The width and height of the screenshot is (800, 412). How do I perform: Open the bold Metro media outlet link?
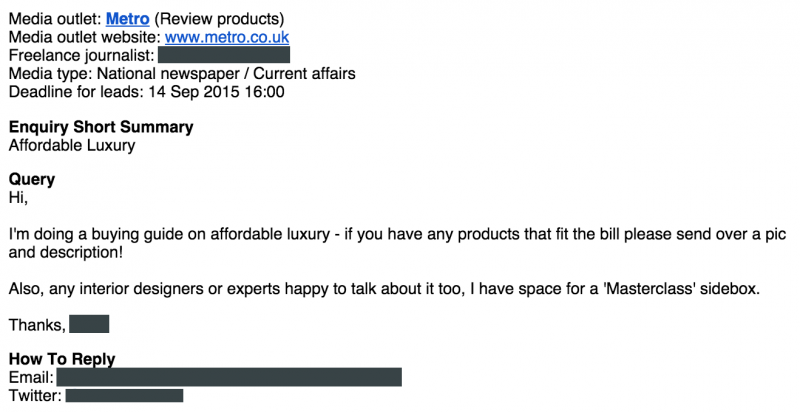coord(128,19)
